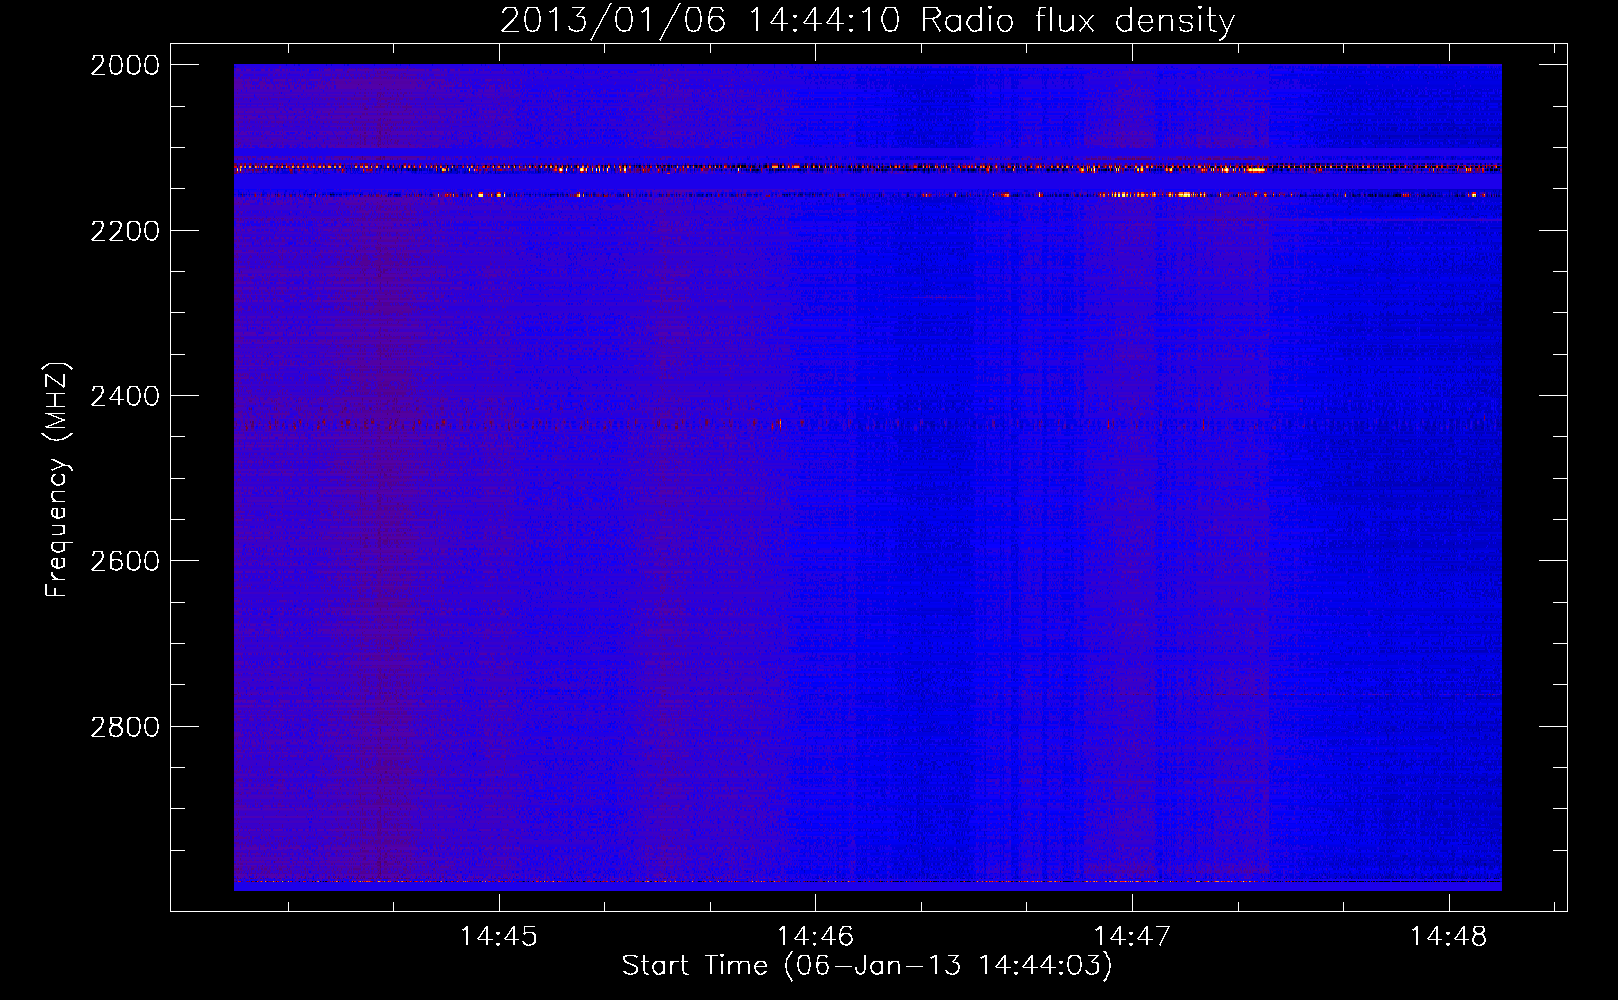Click the plot title 'Radio flux density'
This screenshot has width=1618, height=1000.
(1077, 21)
